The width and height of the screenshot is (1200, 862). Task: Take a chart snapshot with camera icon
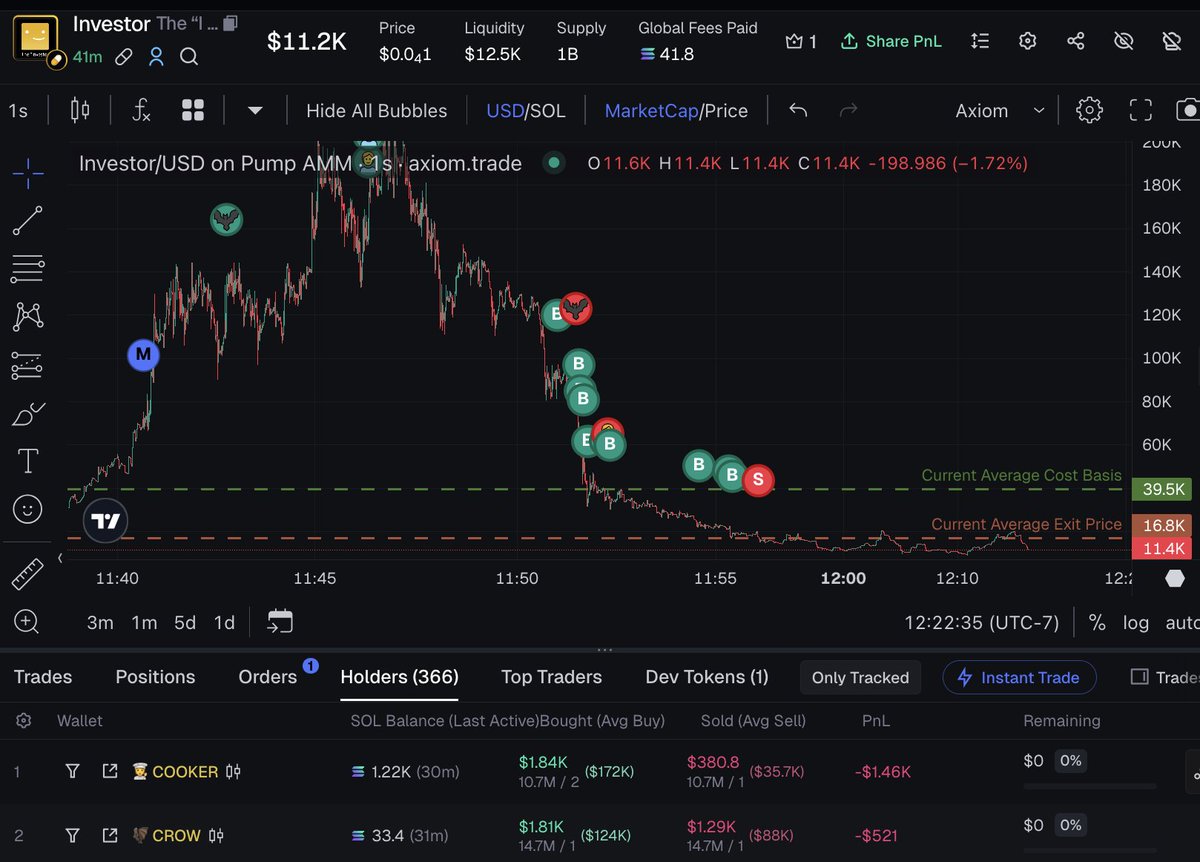pyautogui.click(x=1187, y=110)
